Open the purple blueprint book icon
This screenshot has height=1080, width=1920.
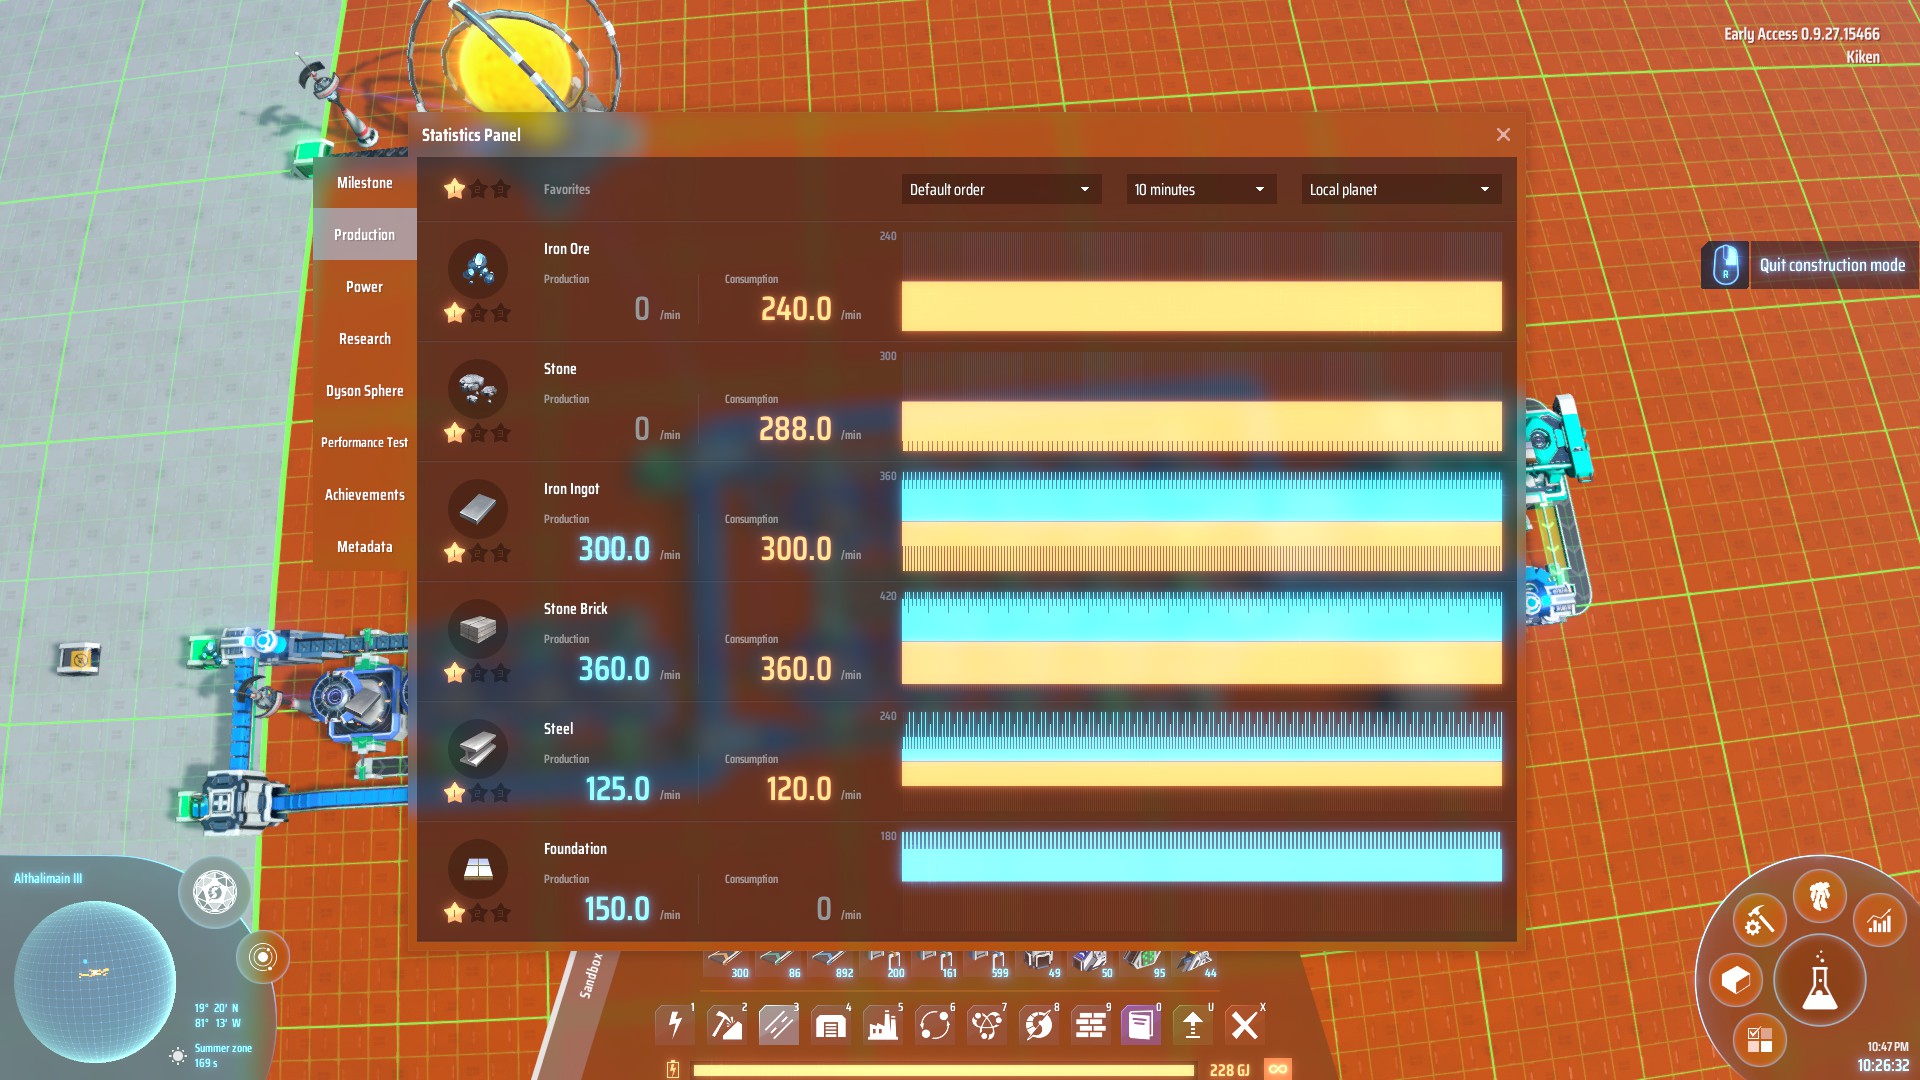[x=1140, y=1025]
